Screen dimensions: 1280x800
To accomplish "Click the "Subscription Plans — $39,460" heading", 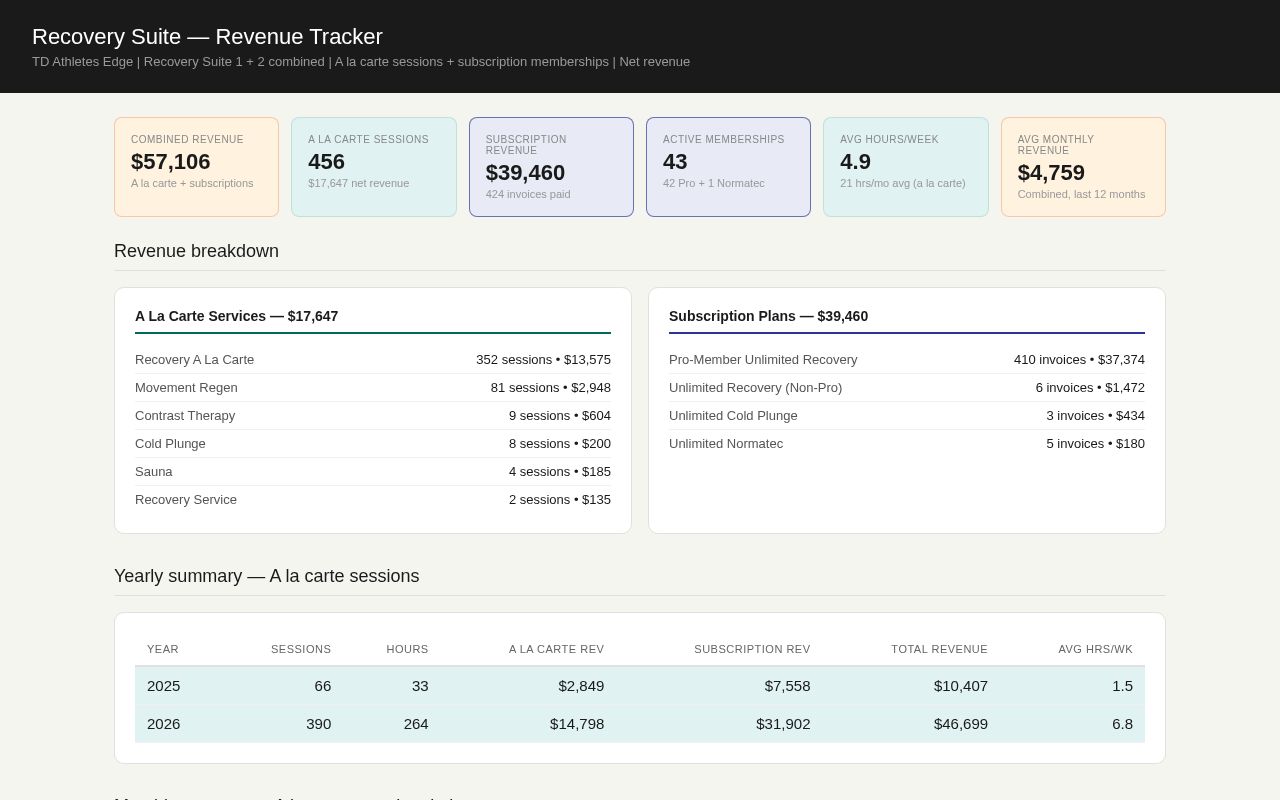I will (x=768, y=316).
